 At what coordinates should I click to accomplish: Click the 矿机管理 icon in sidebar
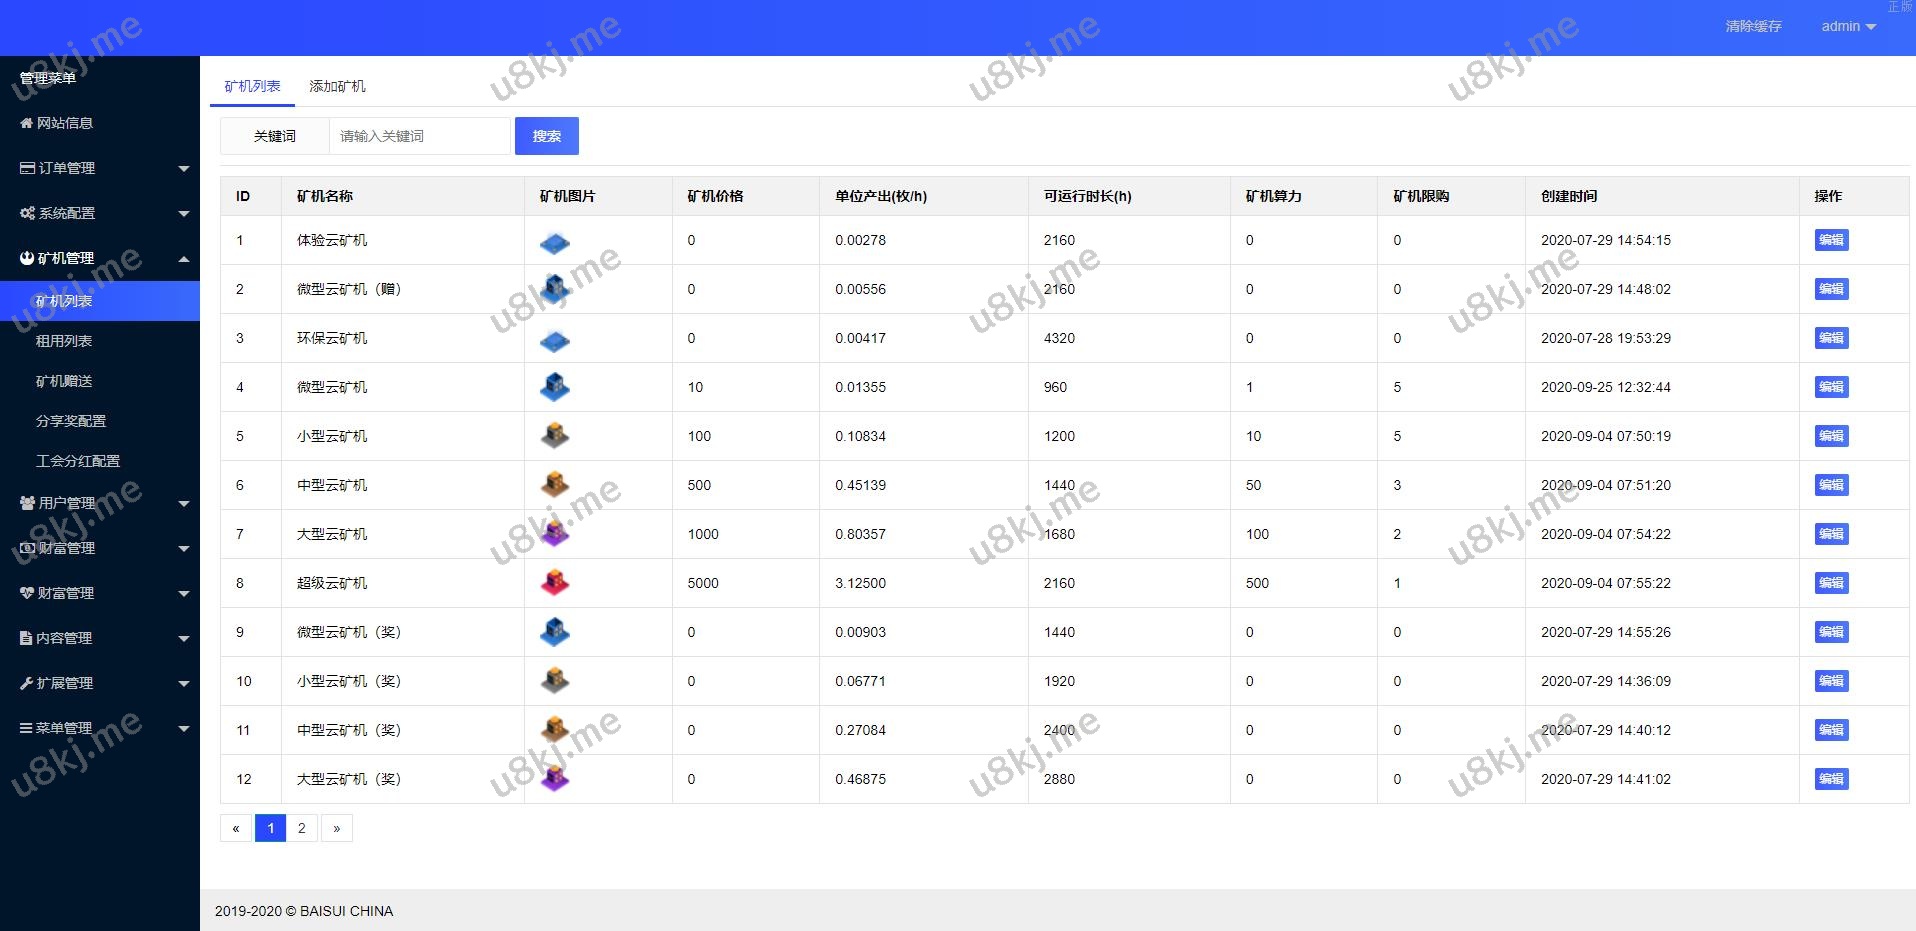(27, 258)
